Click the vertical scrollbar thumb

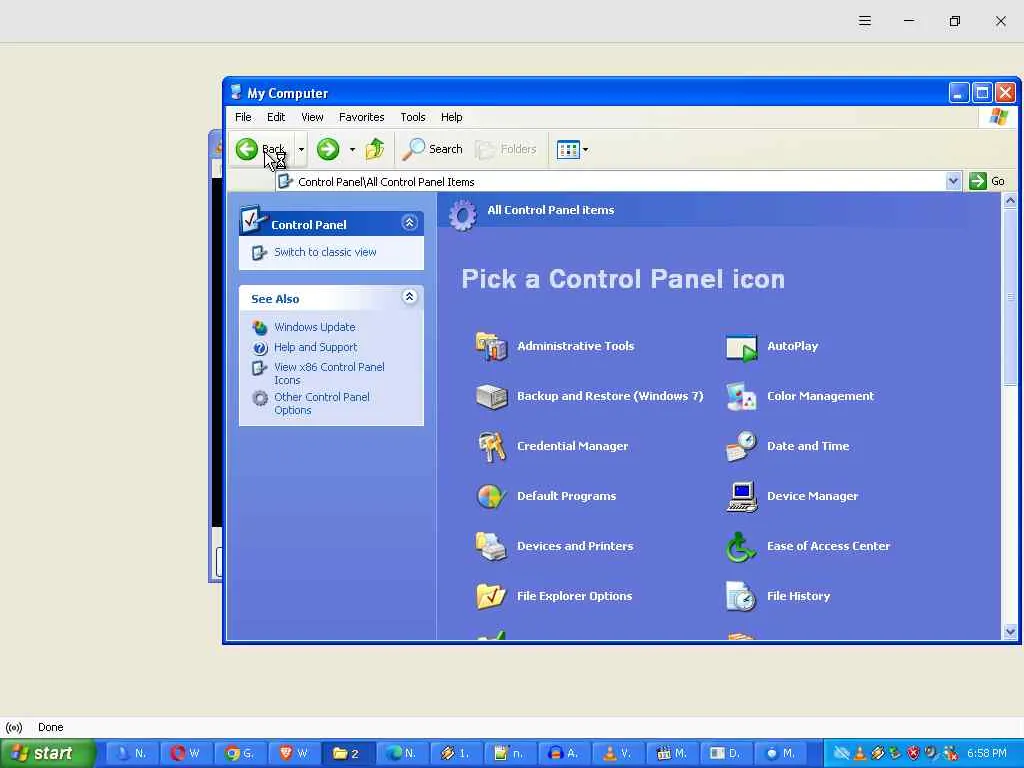[x=1010, y=297]
